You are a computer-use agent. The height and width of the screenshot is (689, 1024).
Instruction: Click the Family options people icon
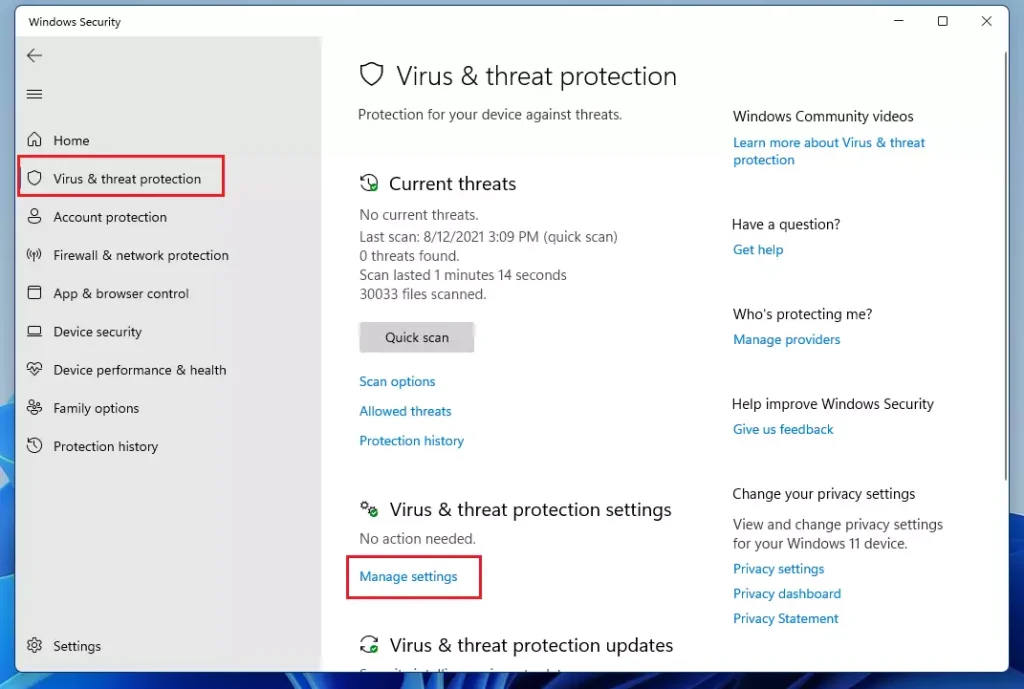(x=35, y=408)
